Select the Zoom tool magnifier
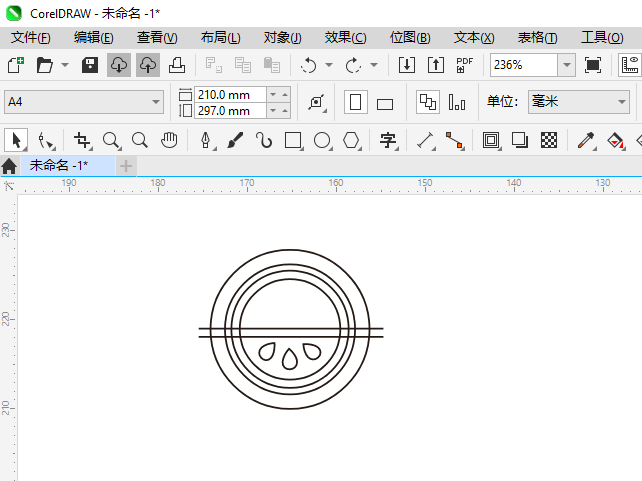Viewport: 642px width, 481px height. click(111, 140)
